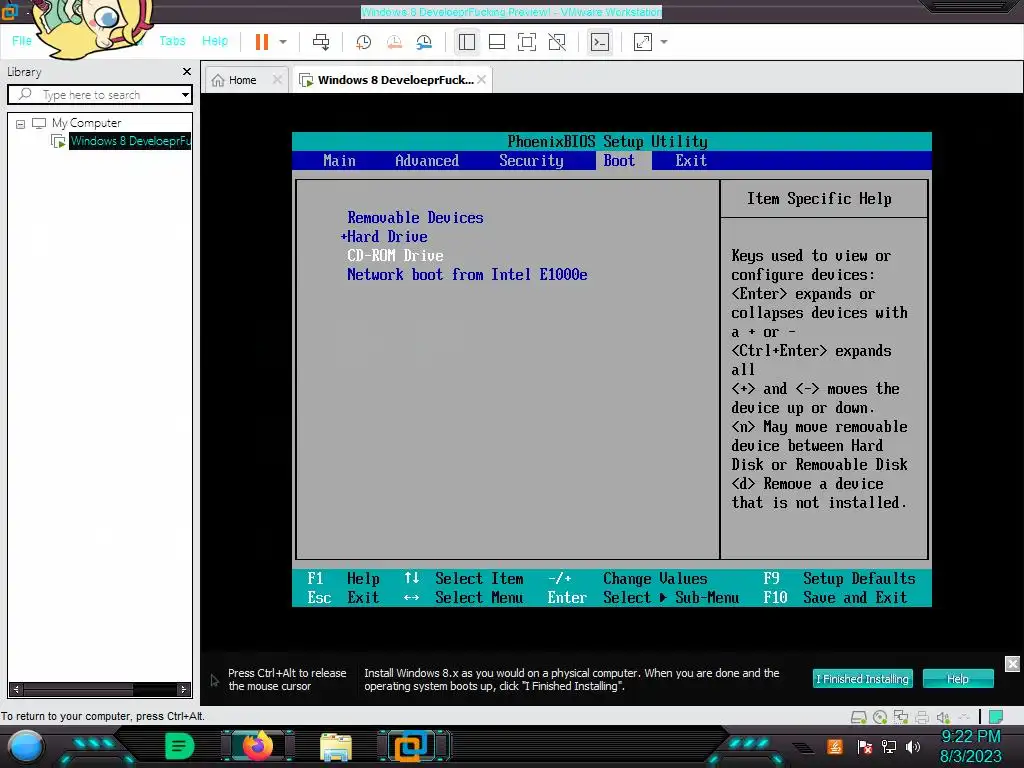Select the Windows 8 DeveloeprFuck... tab
The image size is (1024, 768).
(390, 80)
